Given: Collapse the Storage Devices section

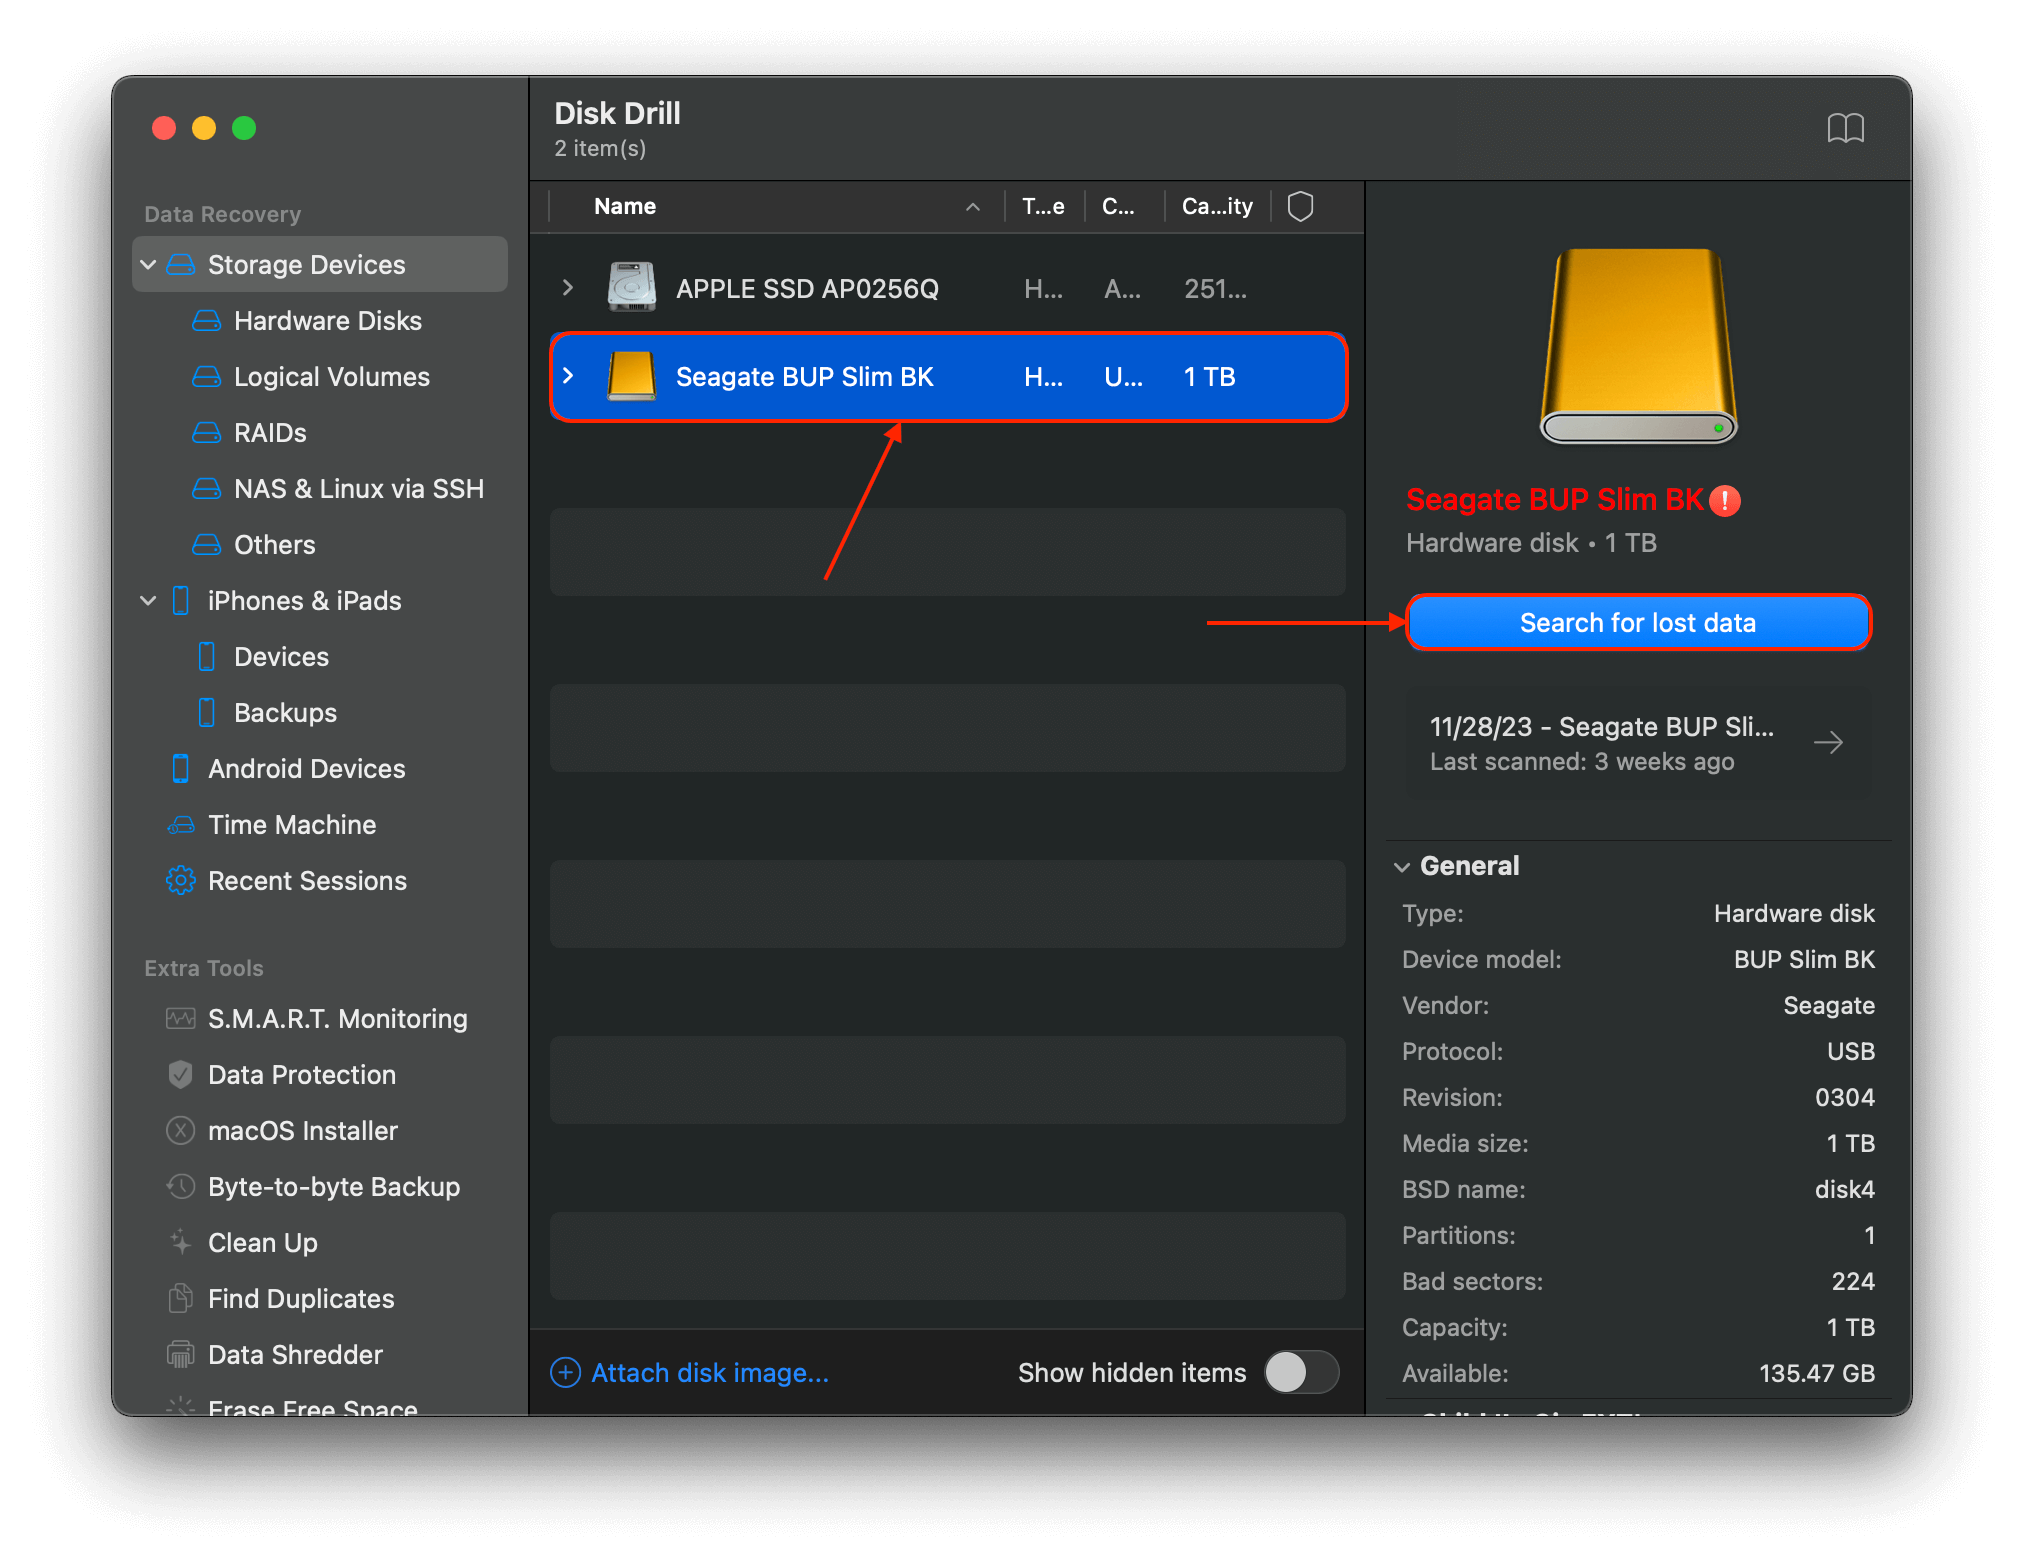Looking at the screenshot, I should click(x=148, y=264).
